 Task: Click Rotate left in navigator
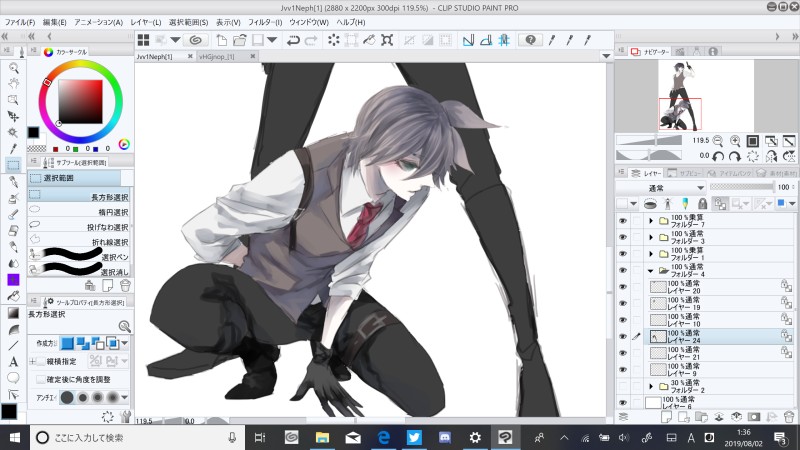(x=718, y=157)
